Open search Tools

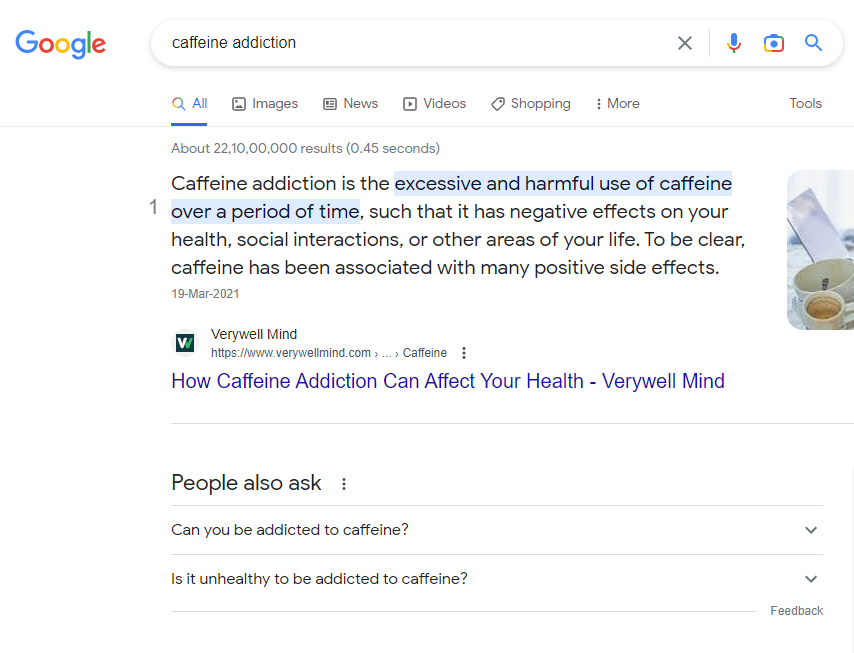pyautogui.click(x=805, y=103)
